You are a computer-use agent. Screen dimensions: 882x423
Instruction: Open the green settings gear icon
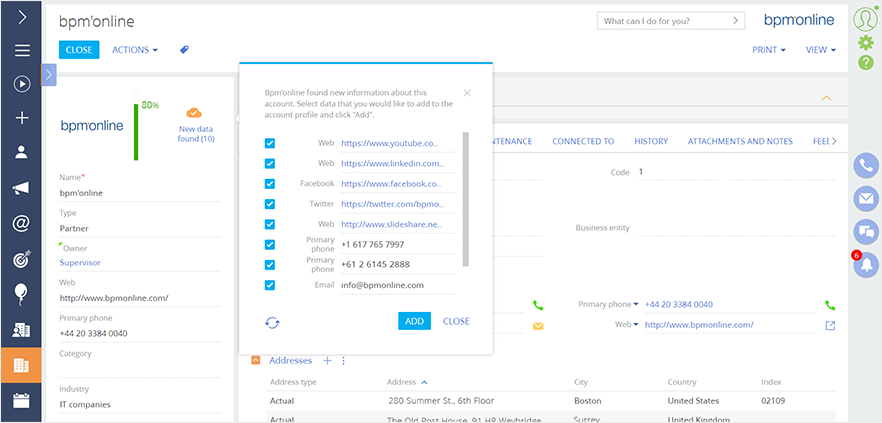coord(866,43)
